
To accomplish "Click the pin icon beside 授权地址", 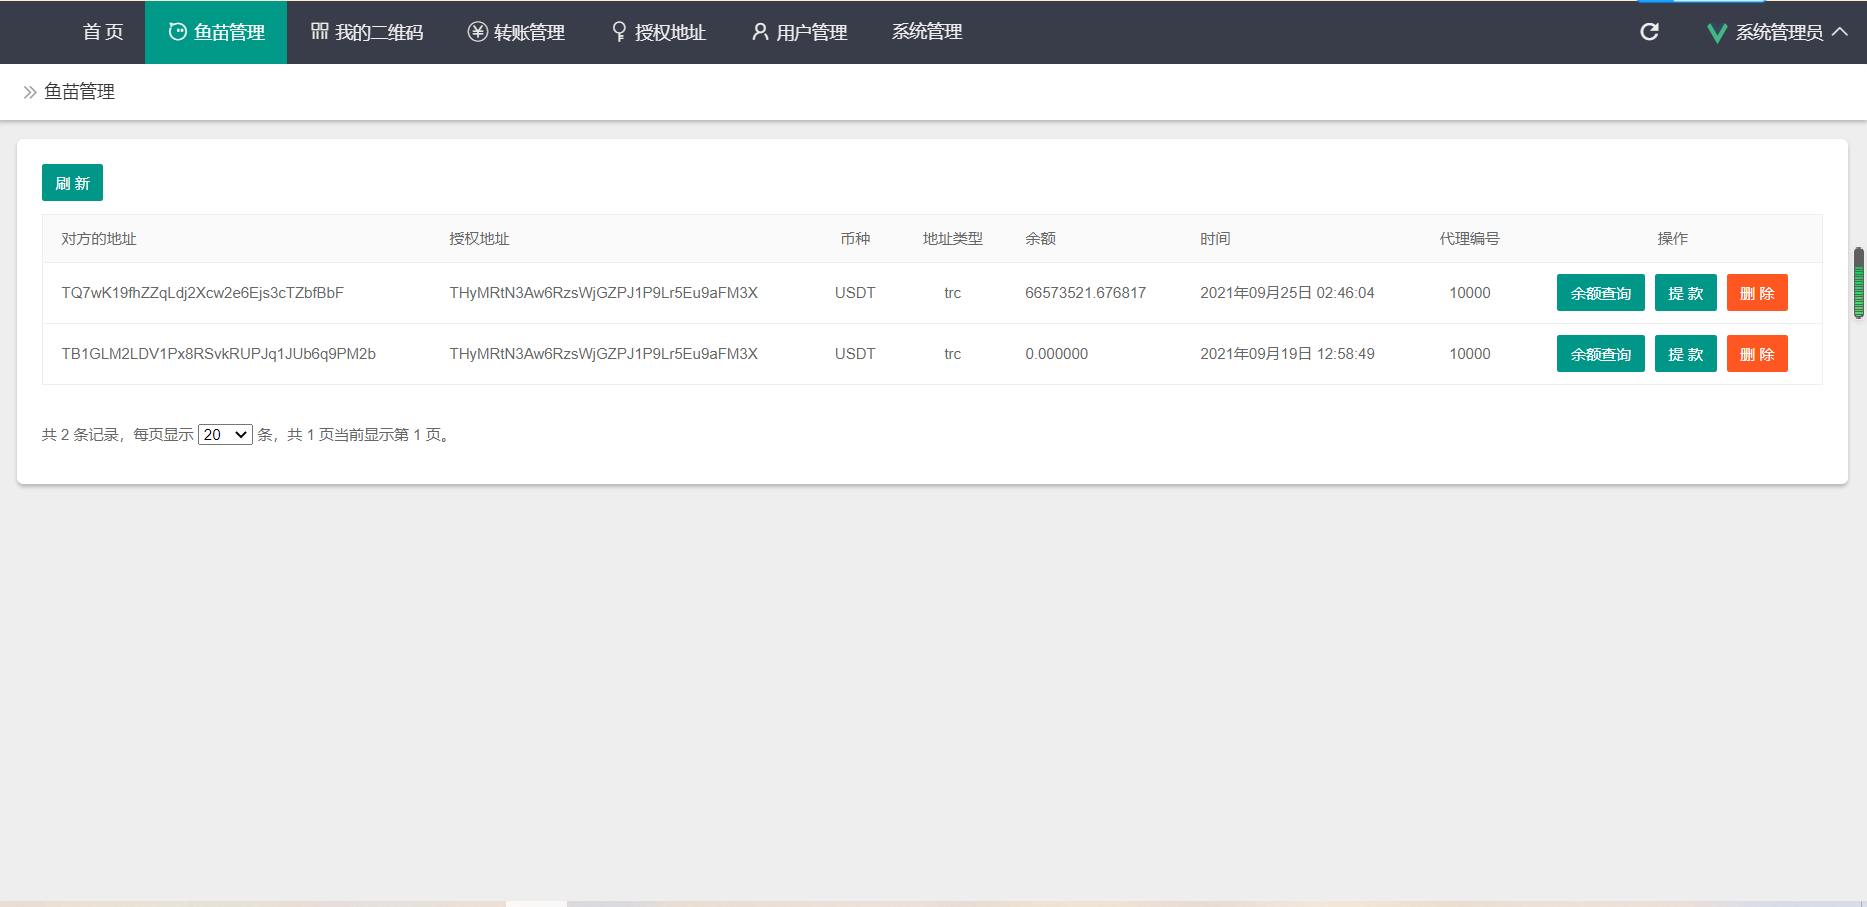I will [x=619, y=32].
